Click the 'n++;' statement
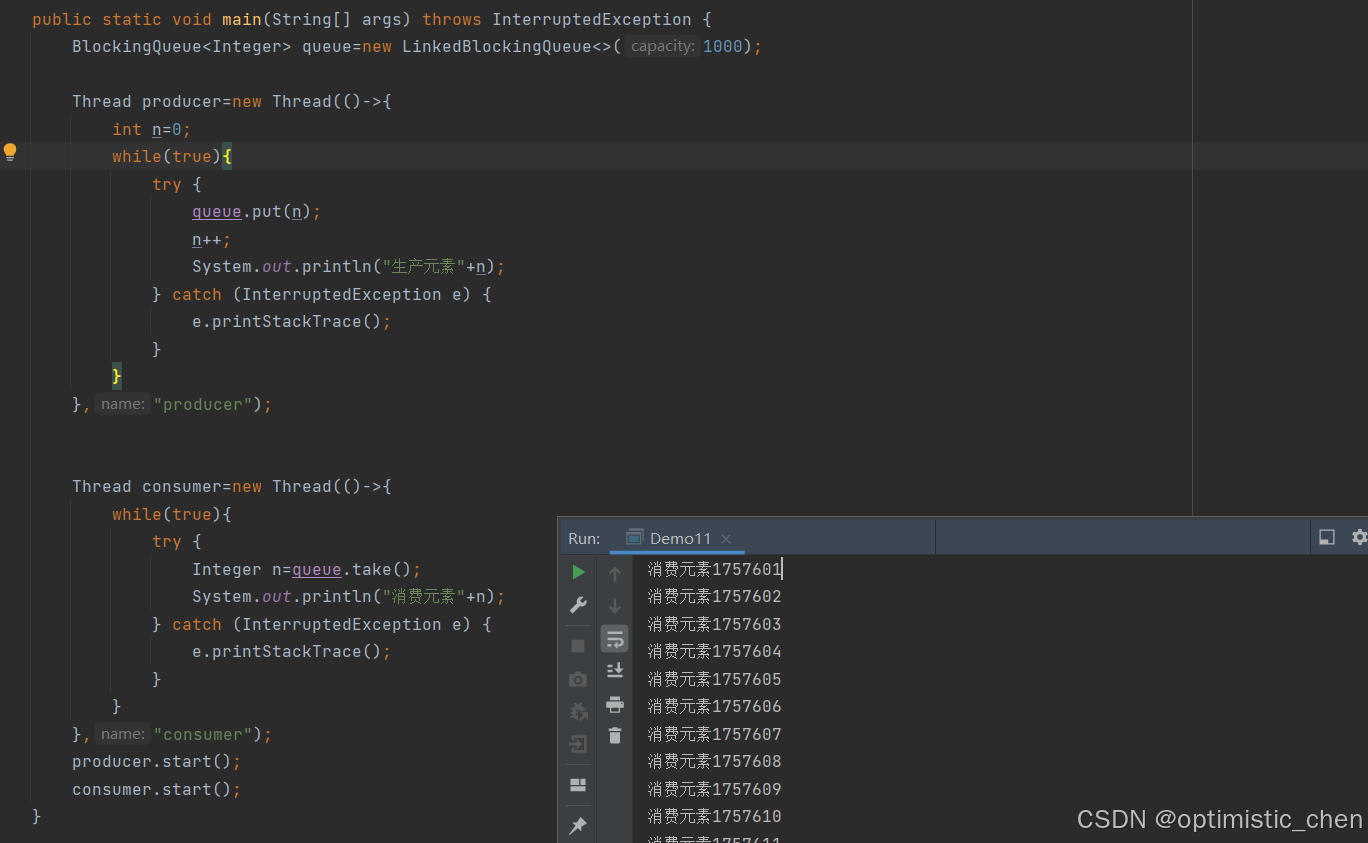Image resolution: width=1368 pixels, height=843 pixels. [x=211, y=239]
